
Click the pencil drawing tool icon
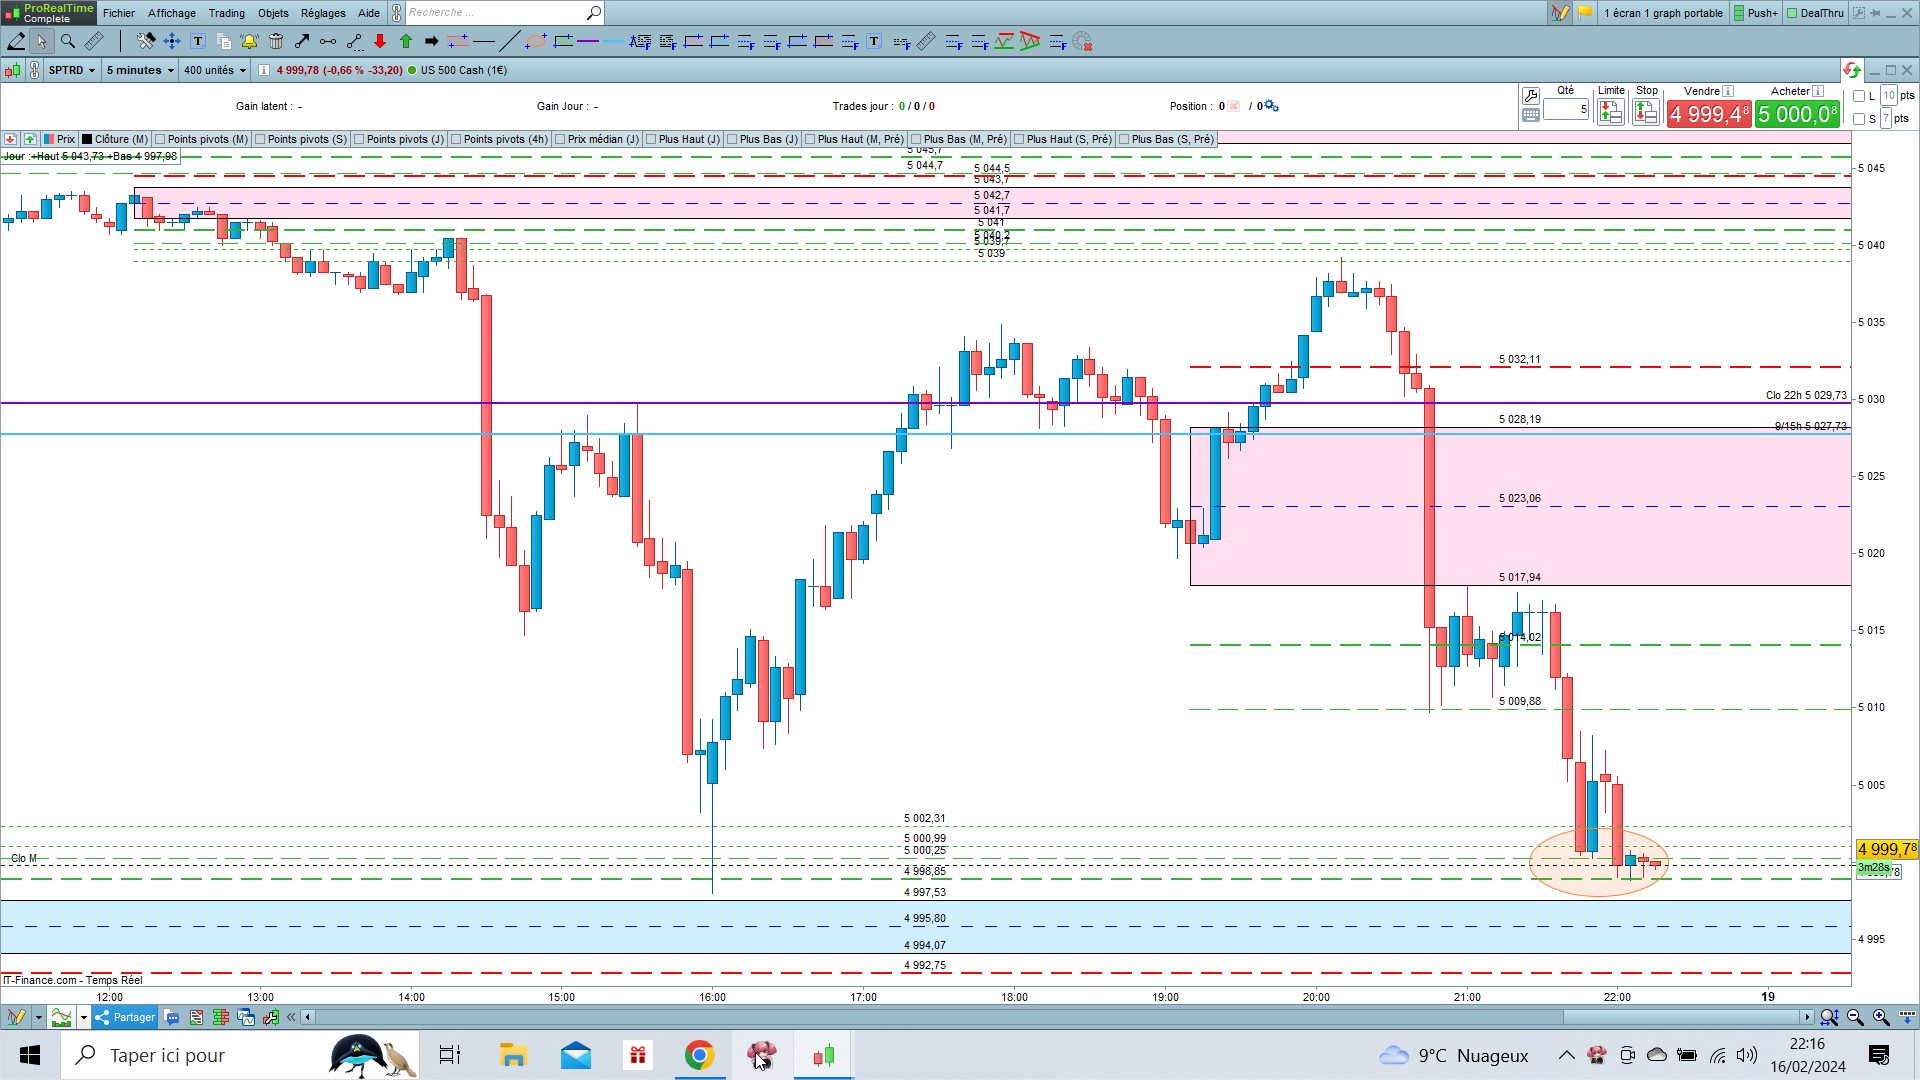[16, 41]
